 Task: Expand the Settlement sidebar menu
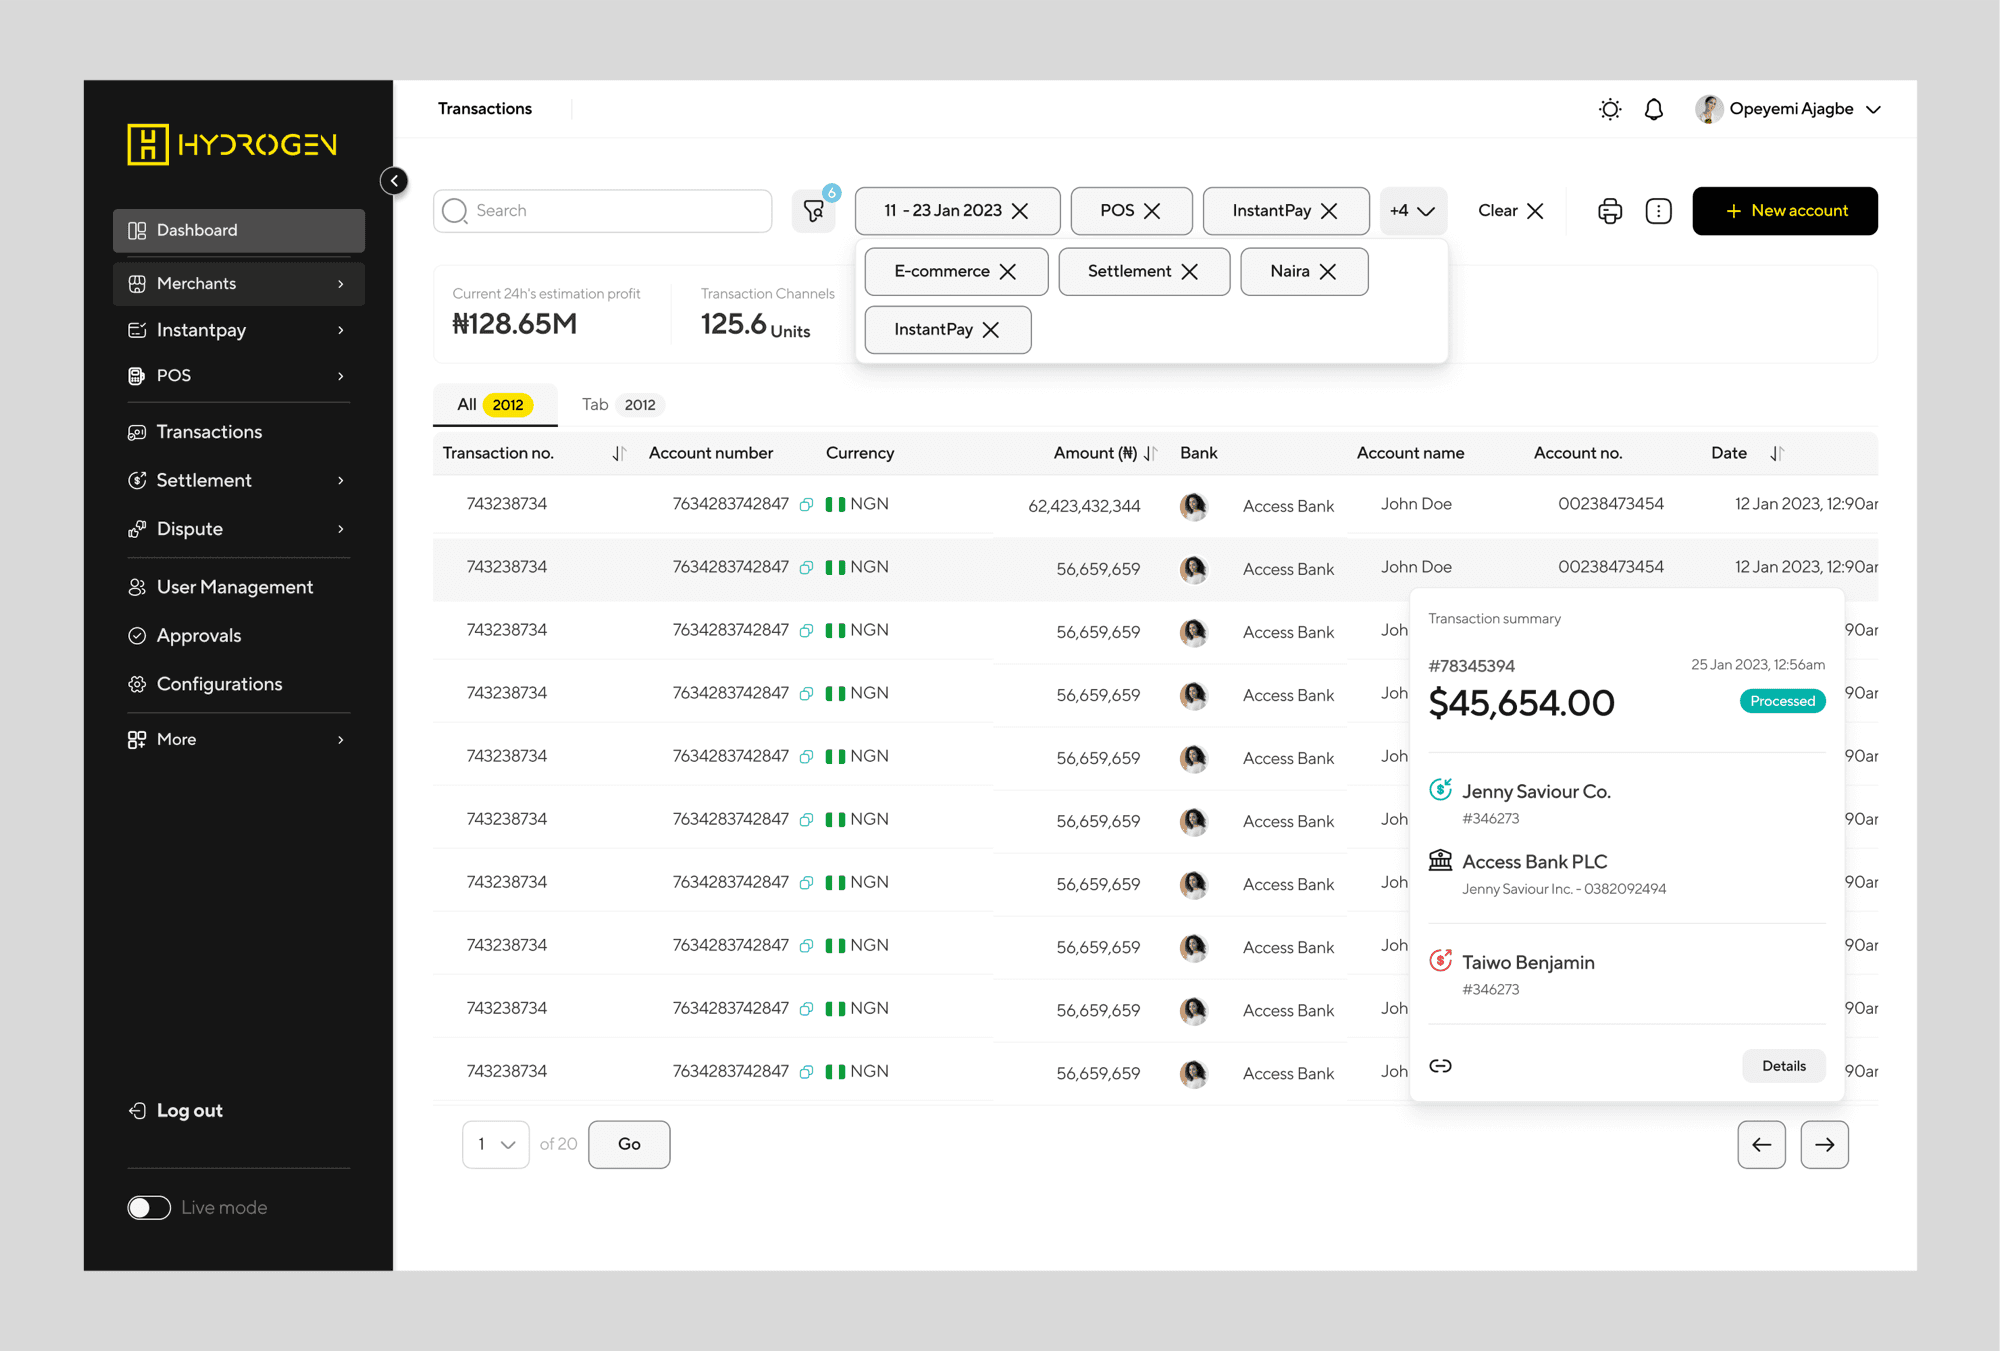pos(239,481)
